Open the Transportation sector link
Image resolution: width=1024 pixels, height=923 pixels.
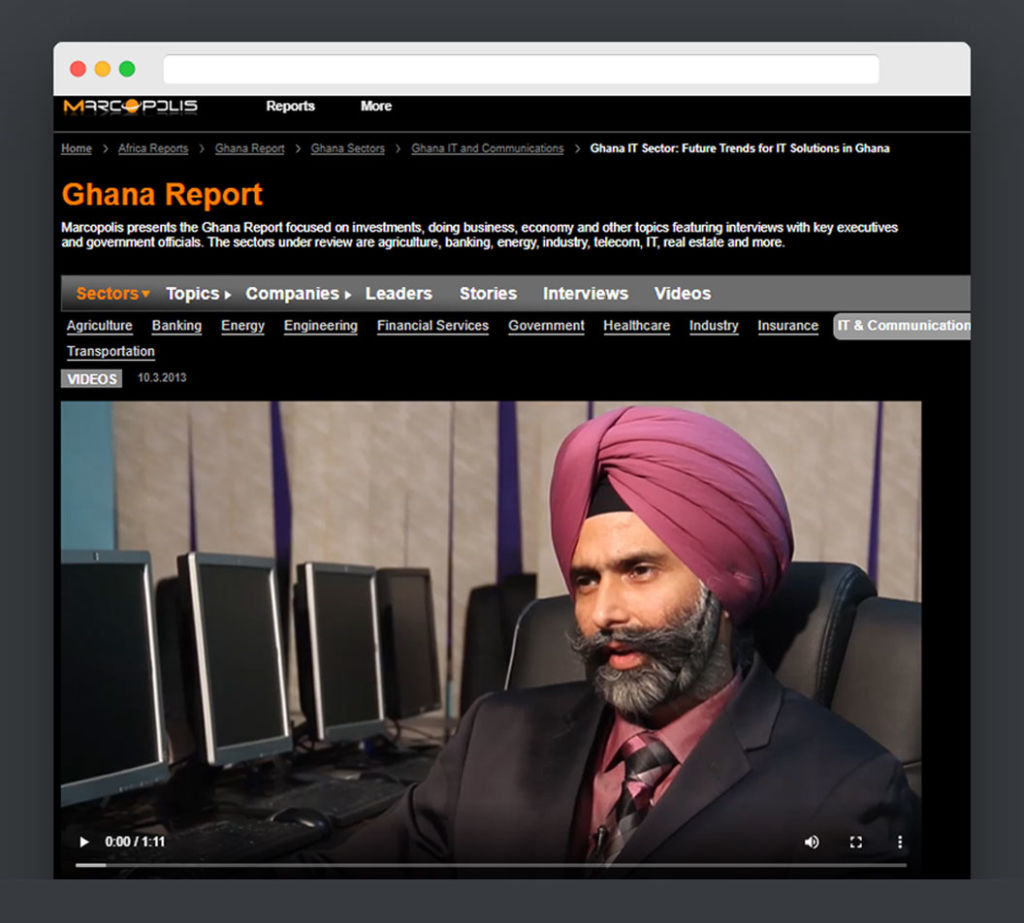[110, 351]
